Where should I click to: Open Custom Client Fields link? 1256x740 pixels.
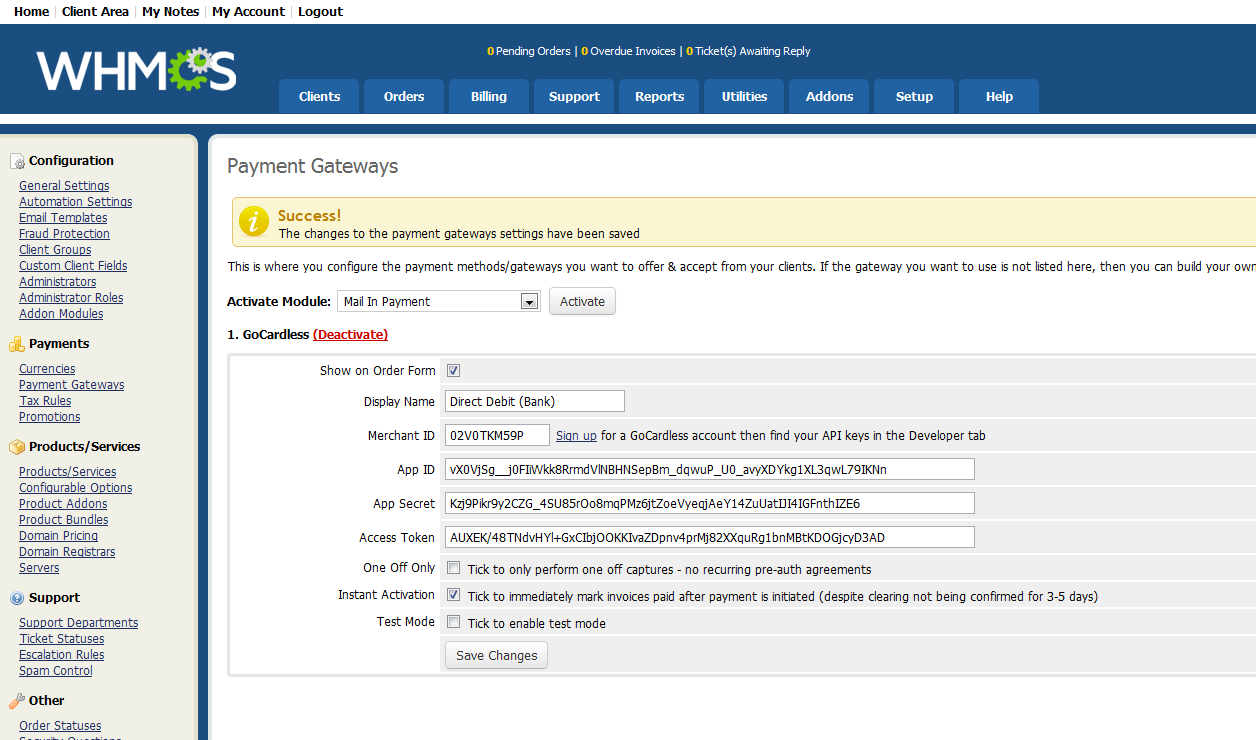pyautogui.click(x=73, y=266)
